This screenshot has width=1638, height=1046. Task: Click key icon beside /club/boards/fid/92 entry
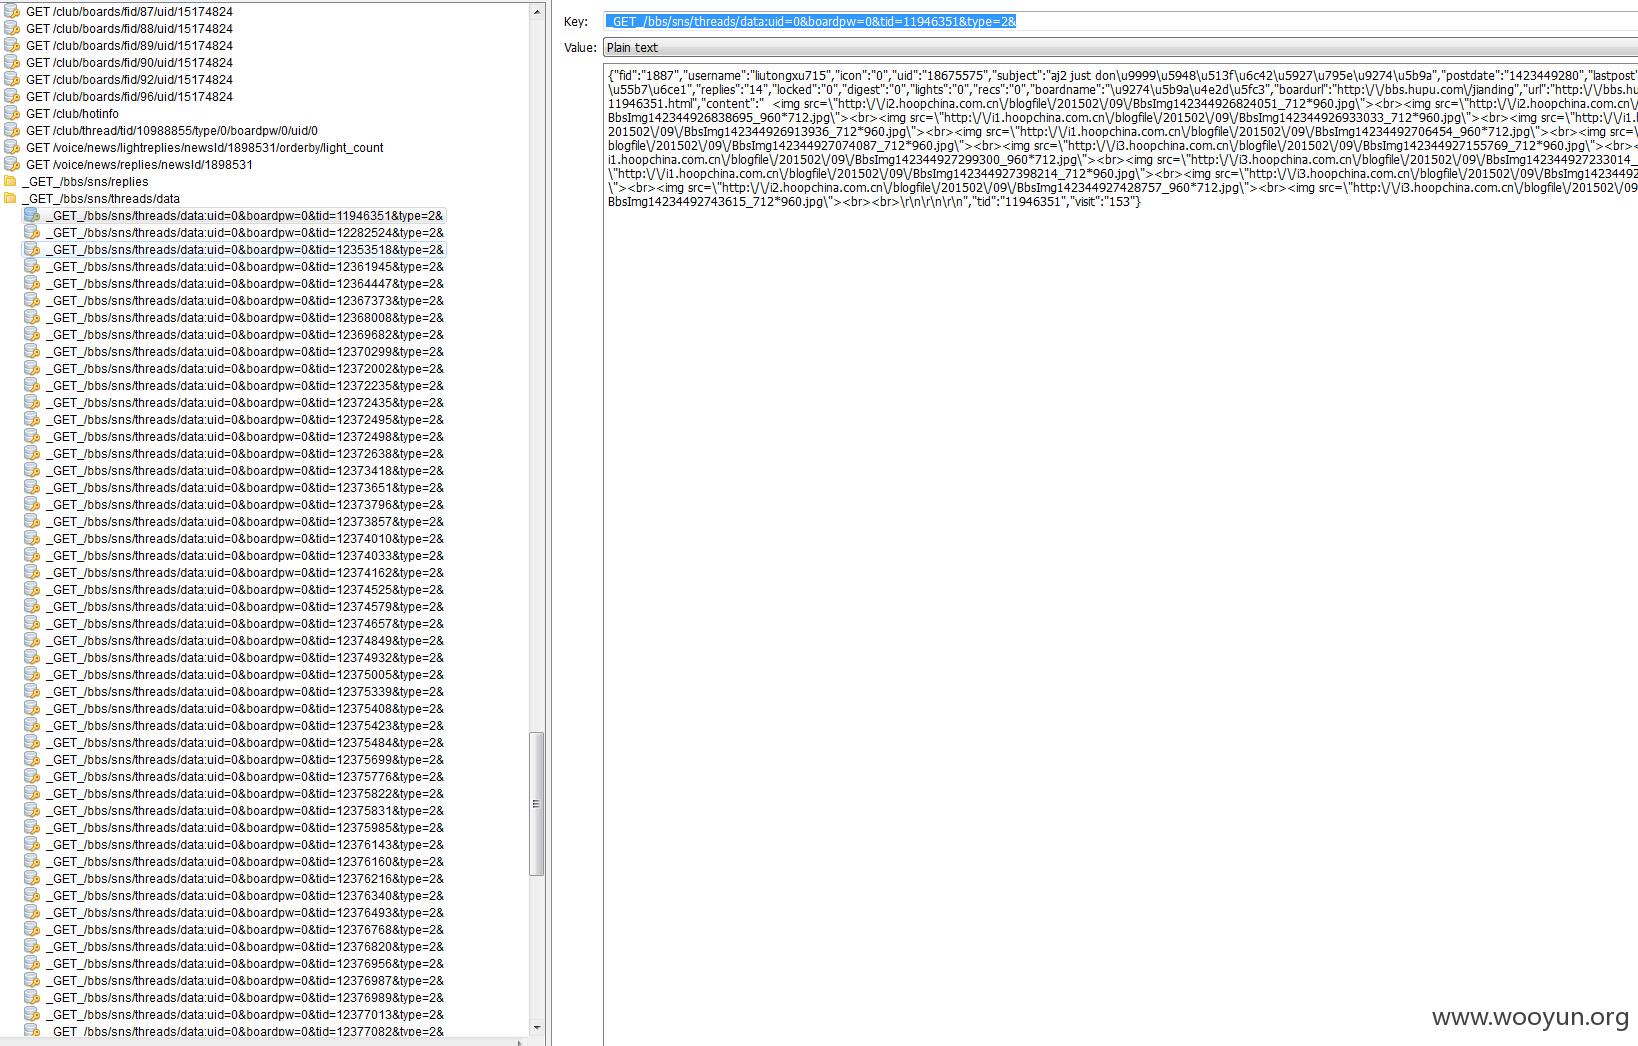tap(12, 79)
